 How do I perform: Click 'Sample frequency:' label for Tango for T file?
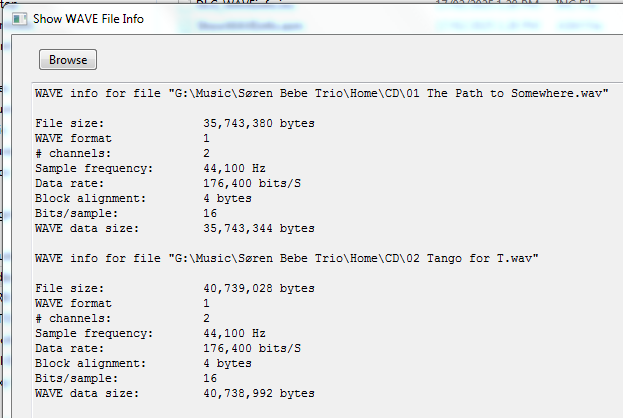(94, 333)
